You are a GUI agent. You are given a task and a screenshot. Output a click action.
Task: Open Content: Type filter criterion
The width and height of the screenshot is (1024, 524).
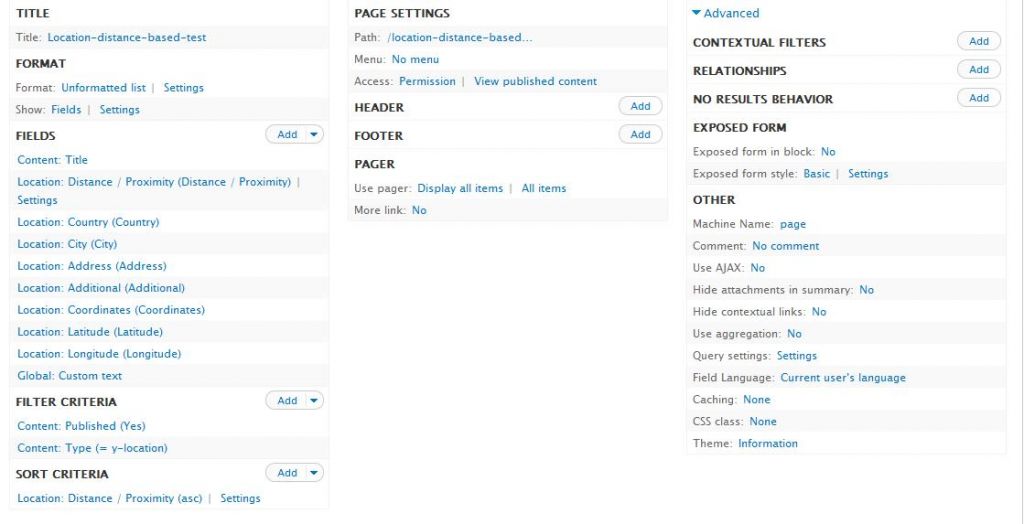tap(92, 448)
